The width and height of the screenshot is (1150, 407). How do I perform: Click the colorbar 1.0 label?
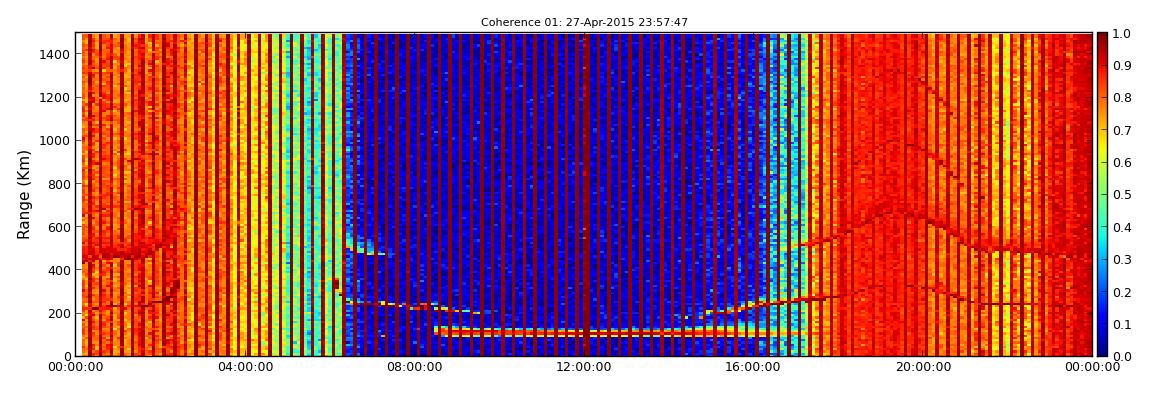pyautogui.click(x=1121, y=34)
